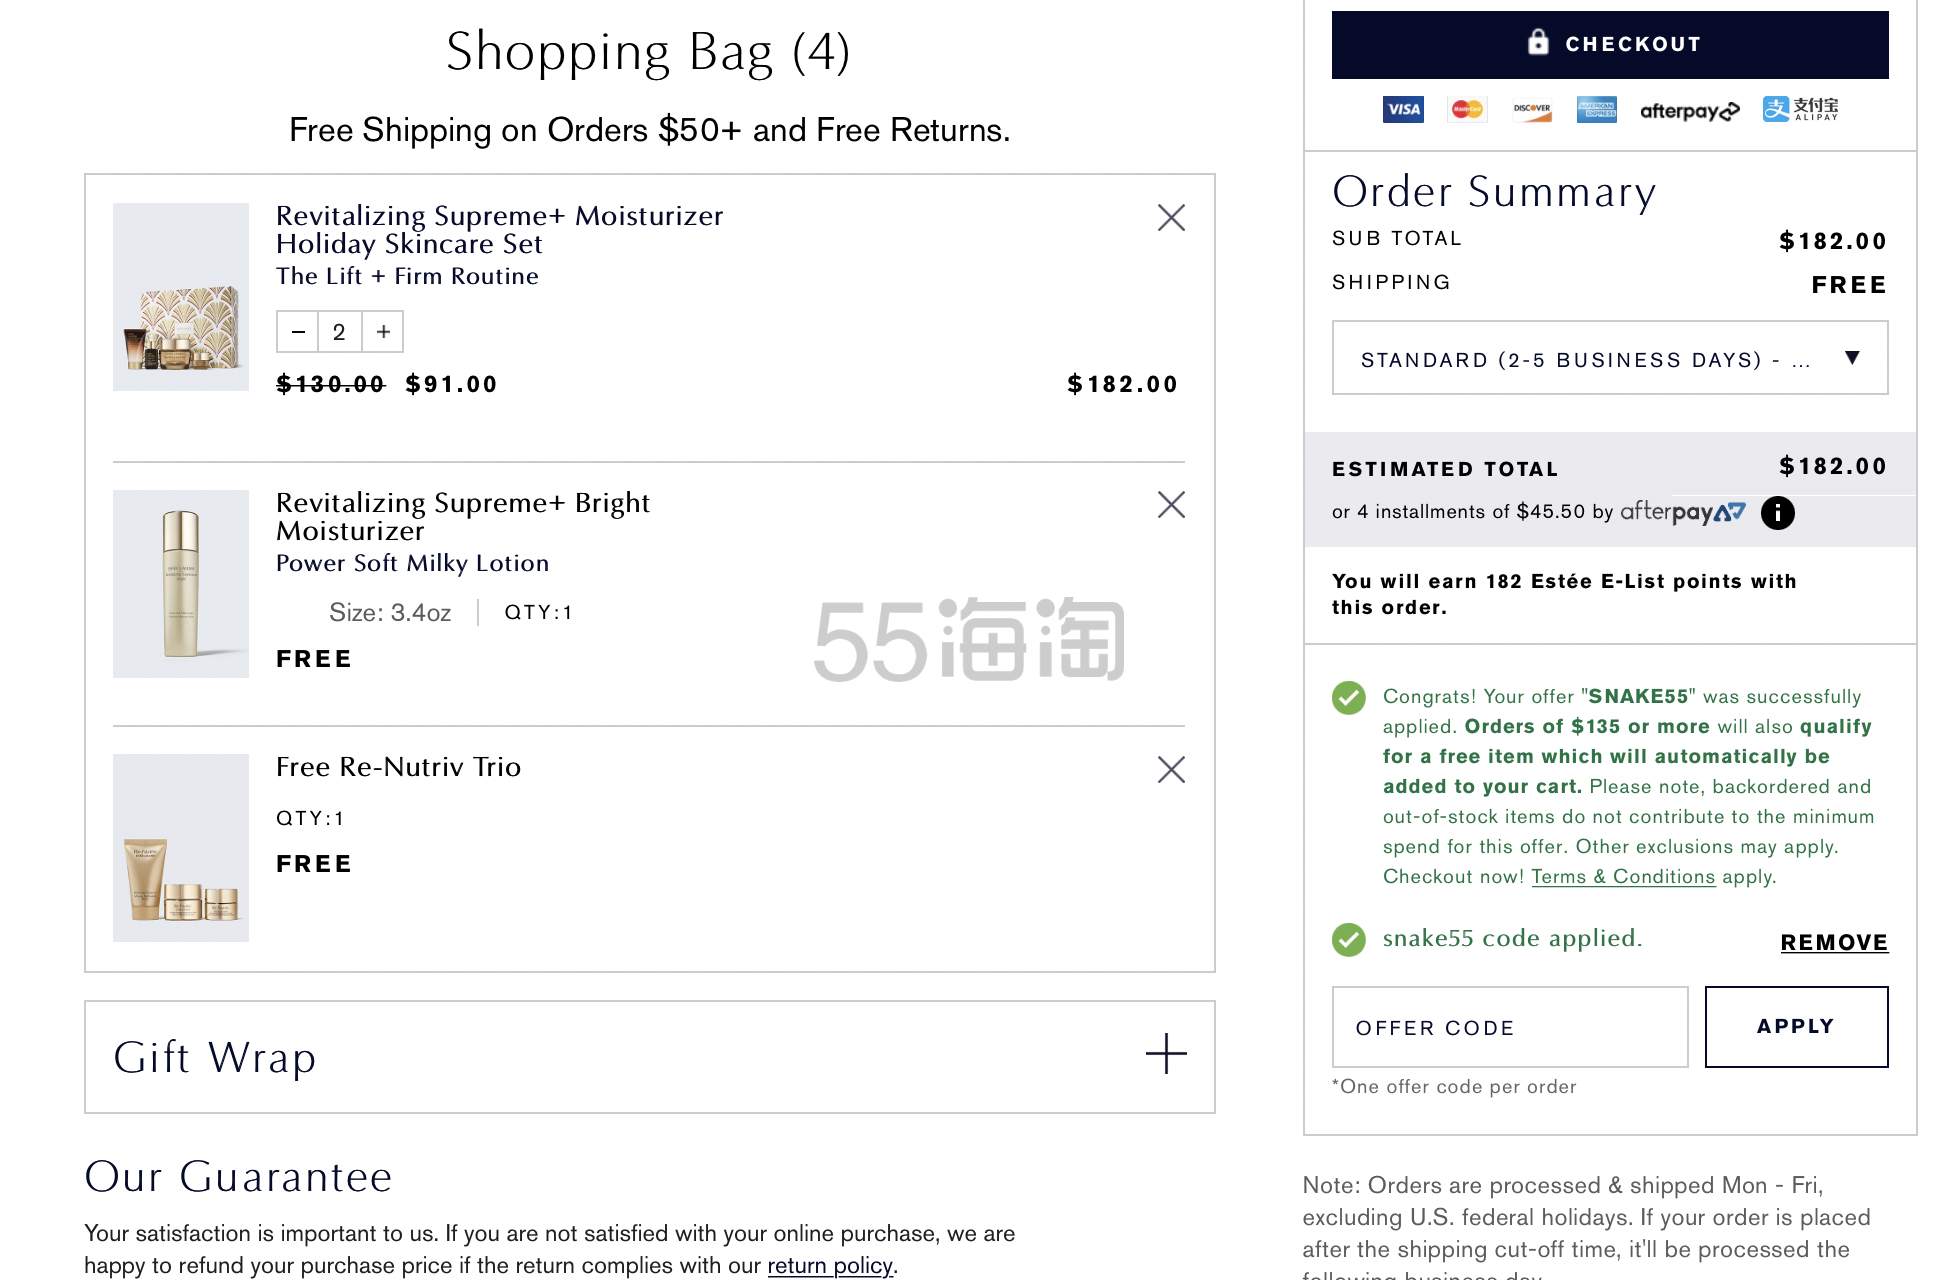Screen dimensions: 1938x1280
Task: Click the struck-through $130.00 price
Action: 331,384
